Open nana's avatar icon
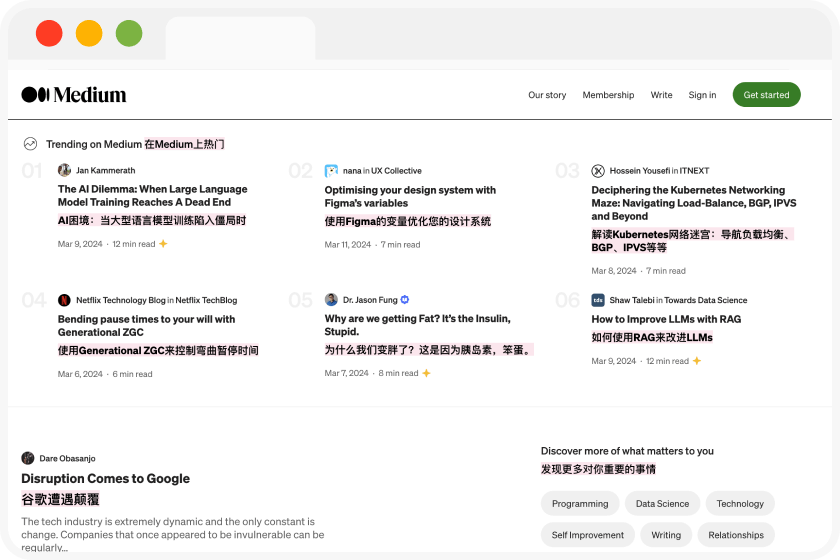Screen dimensions: 840x560 (x=331, y=171)
